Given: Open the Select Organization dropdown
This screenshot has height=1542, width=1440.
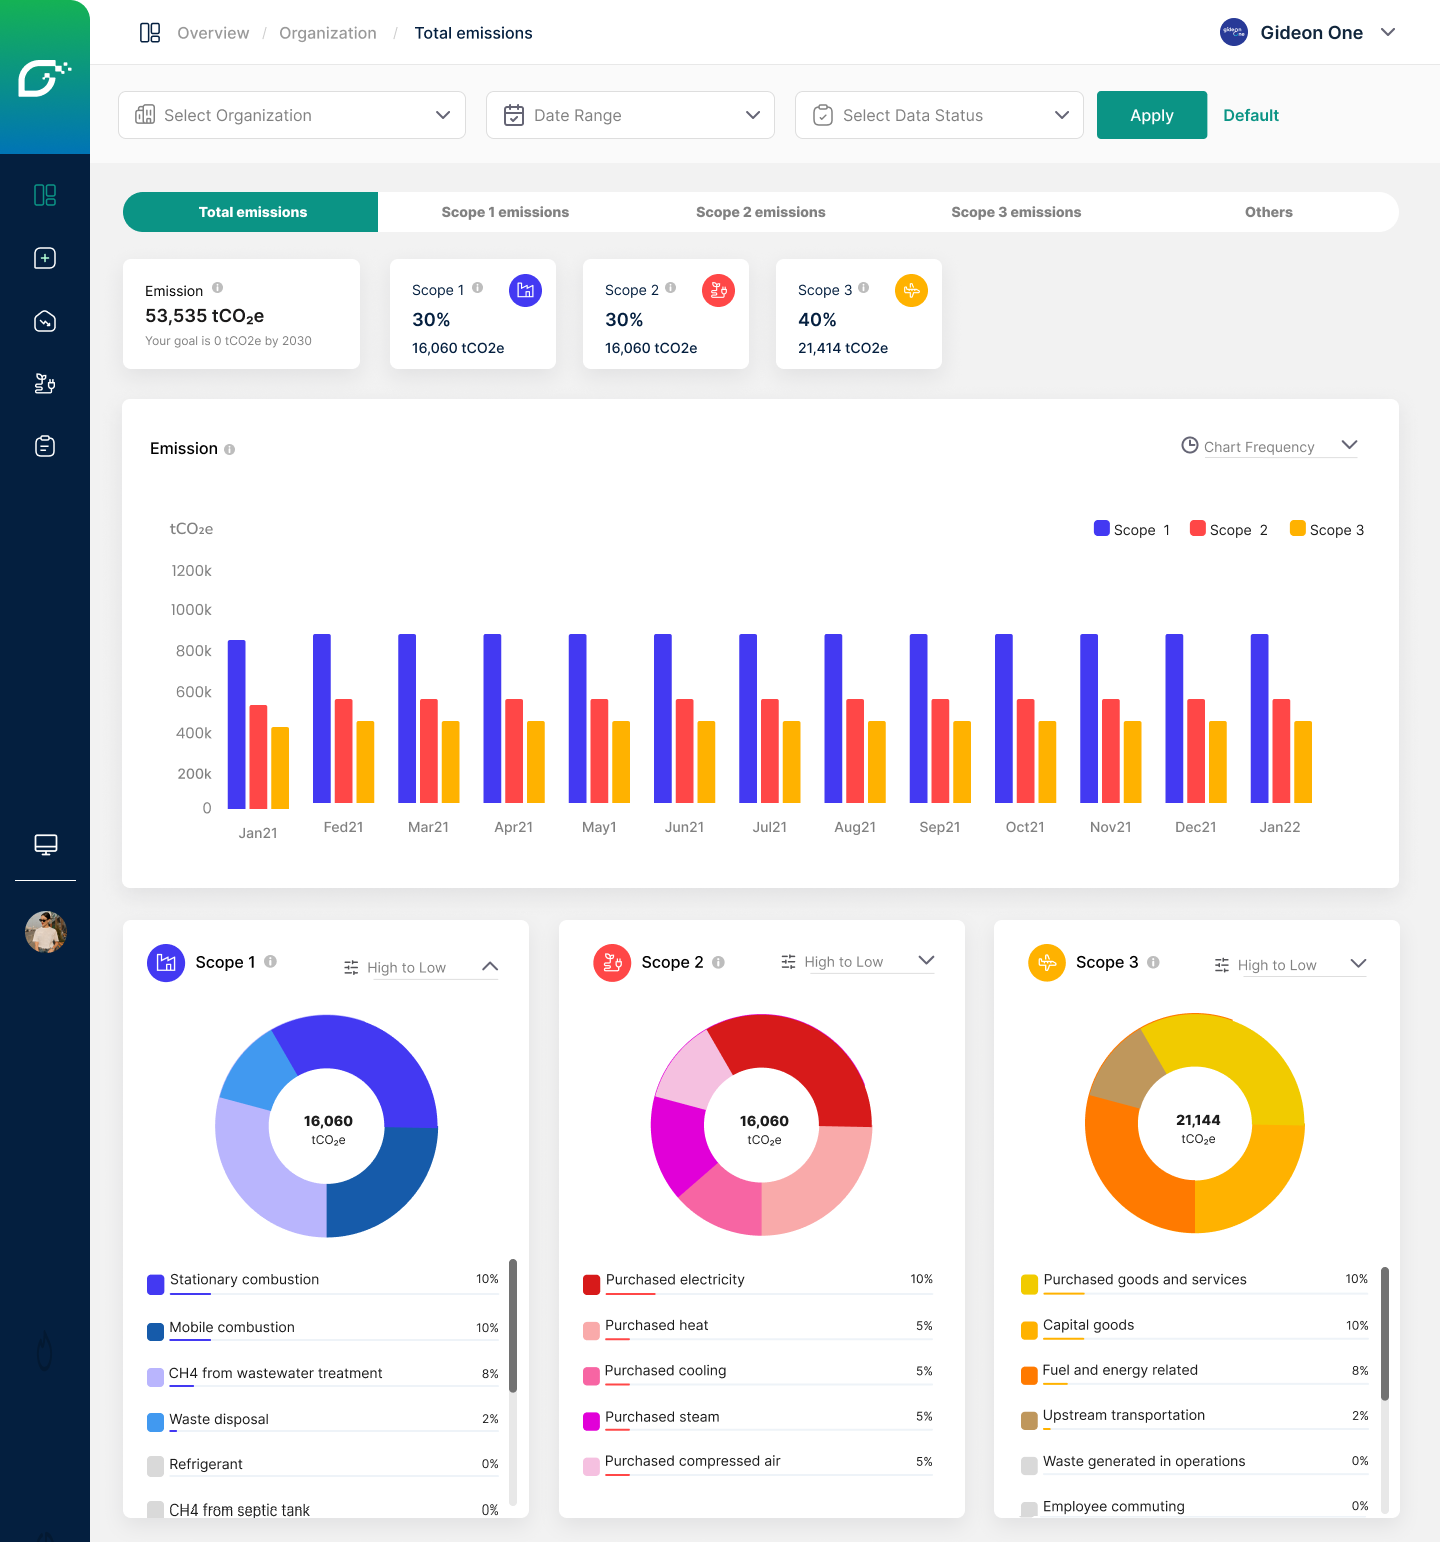Looking at the screenshot, I should (292, 115).
